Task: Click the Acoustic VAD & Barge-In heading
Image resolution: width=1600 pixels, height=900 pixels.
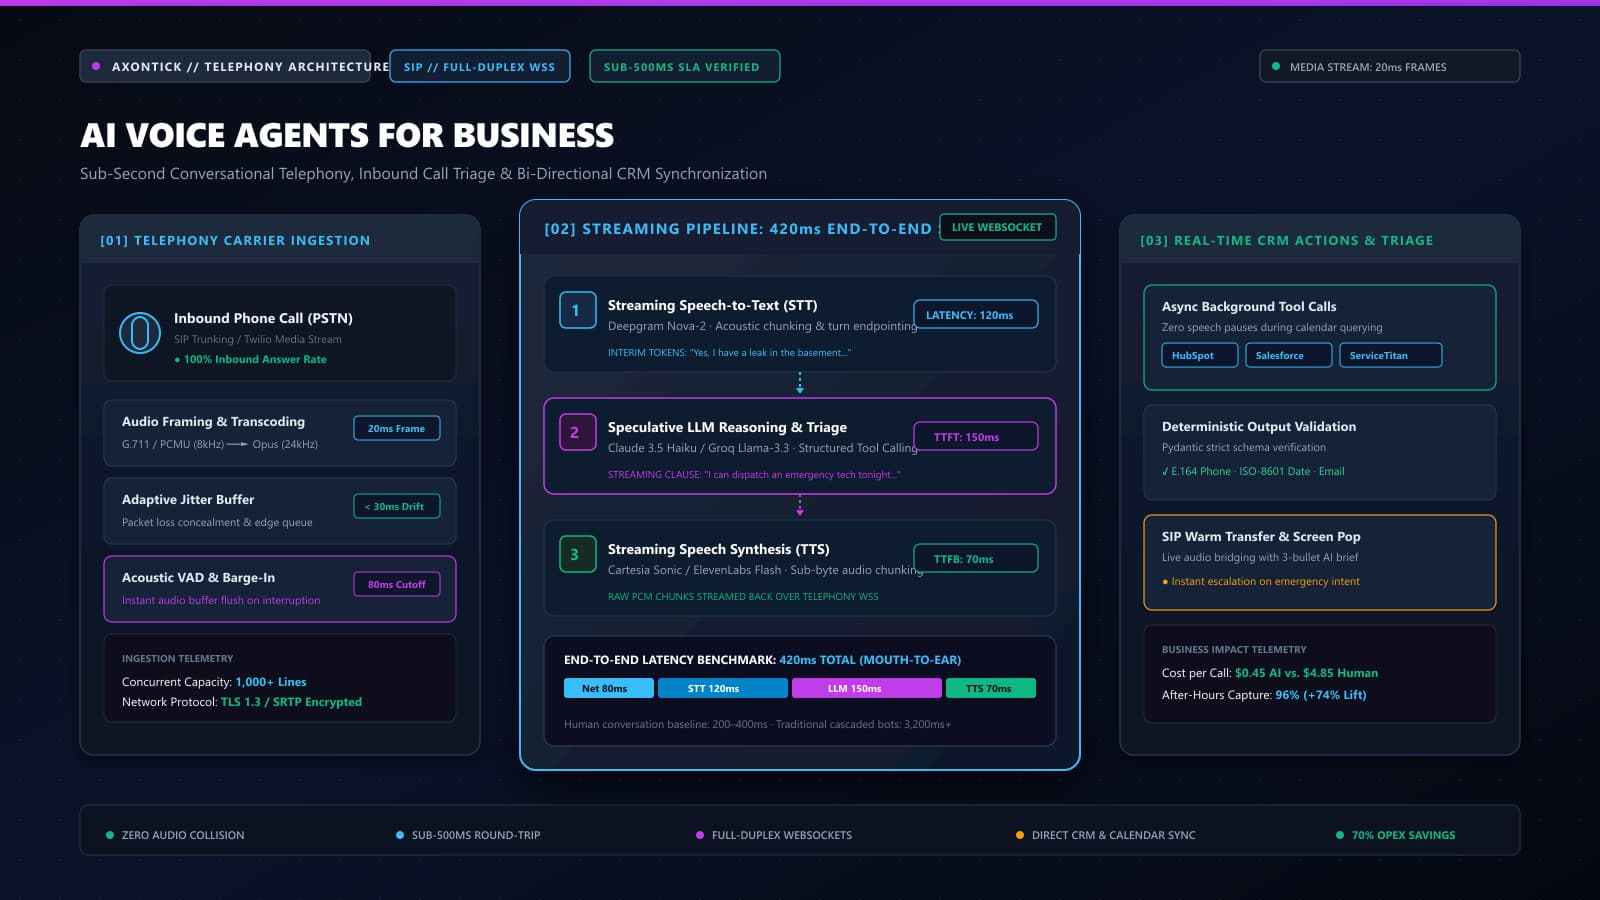Action: [x=198, y=577]
